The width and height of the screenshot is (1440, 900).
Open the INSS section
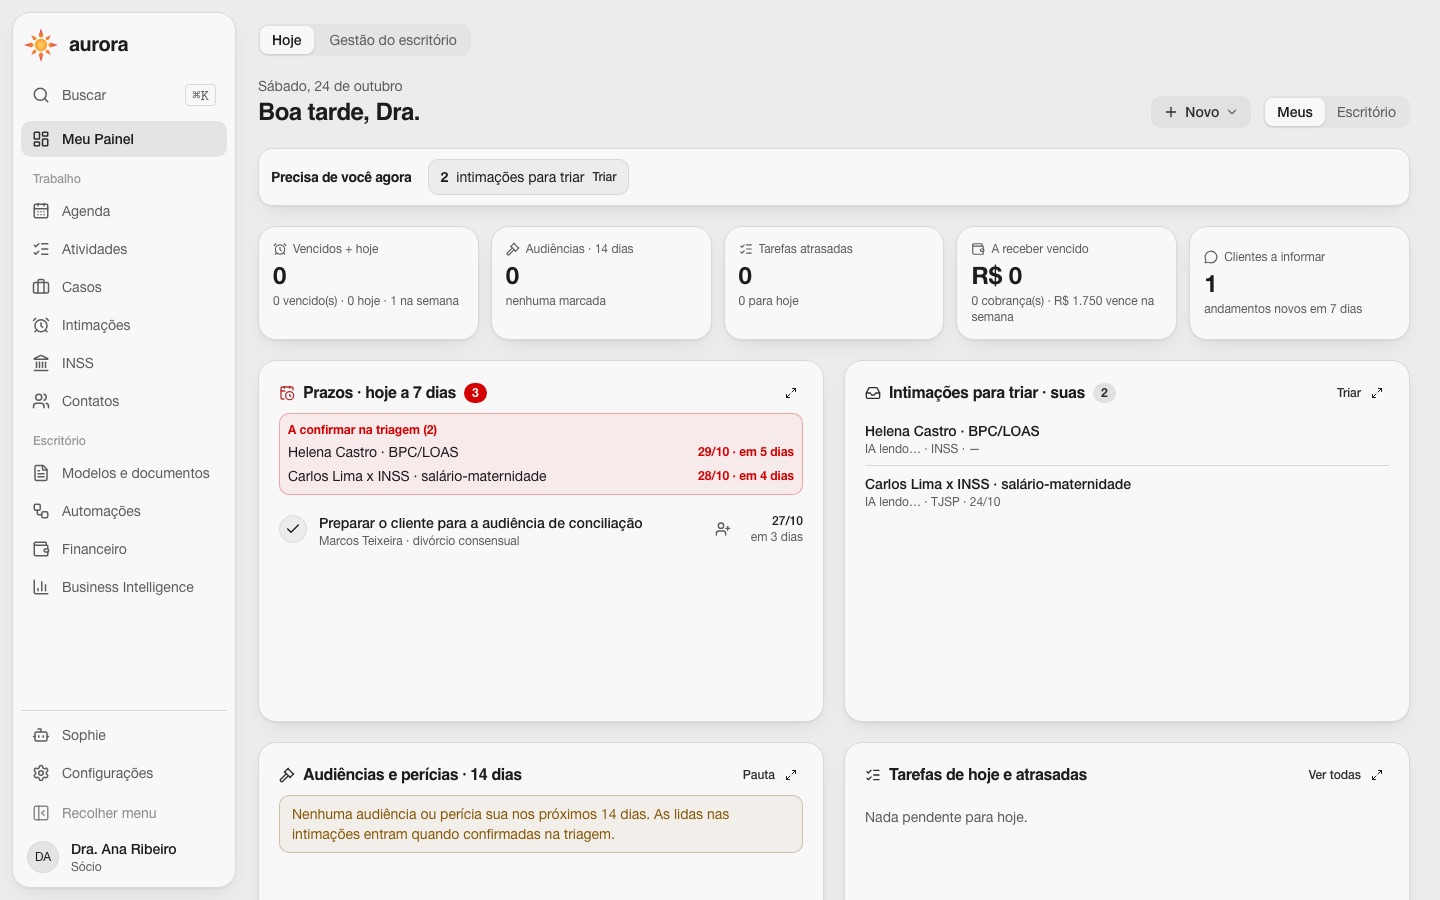[124, 363]
